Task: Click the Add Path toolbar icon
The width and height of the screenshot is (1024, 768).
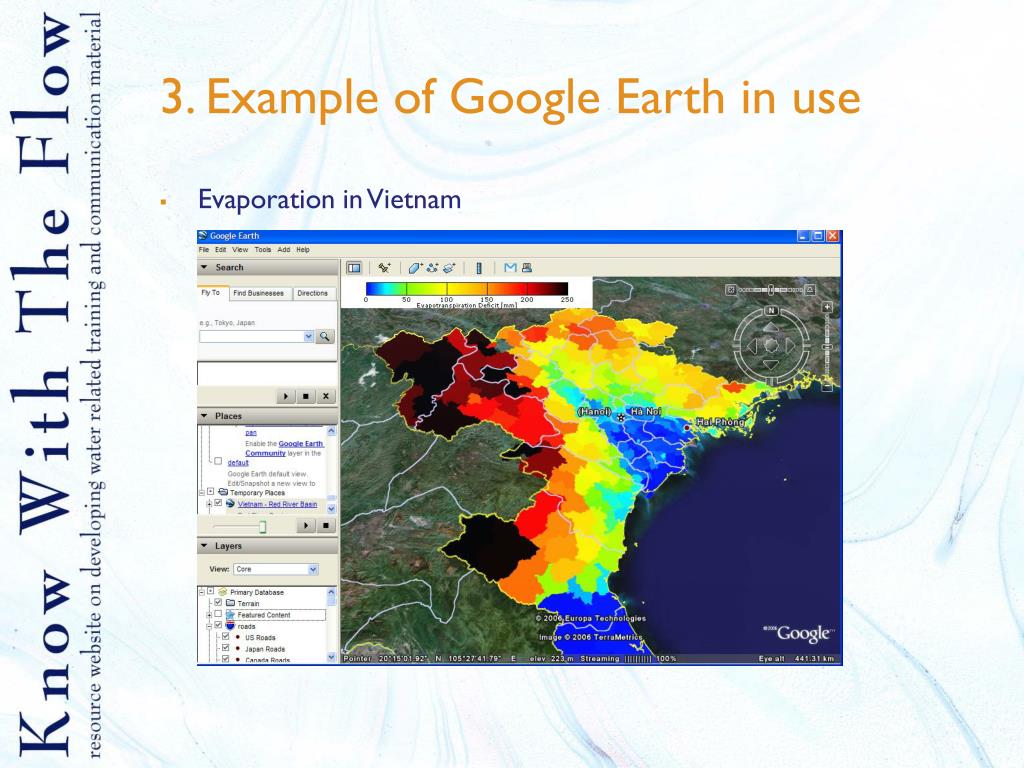Action: 432,268
